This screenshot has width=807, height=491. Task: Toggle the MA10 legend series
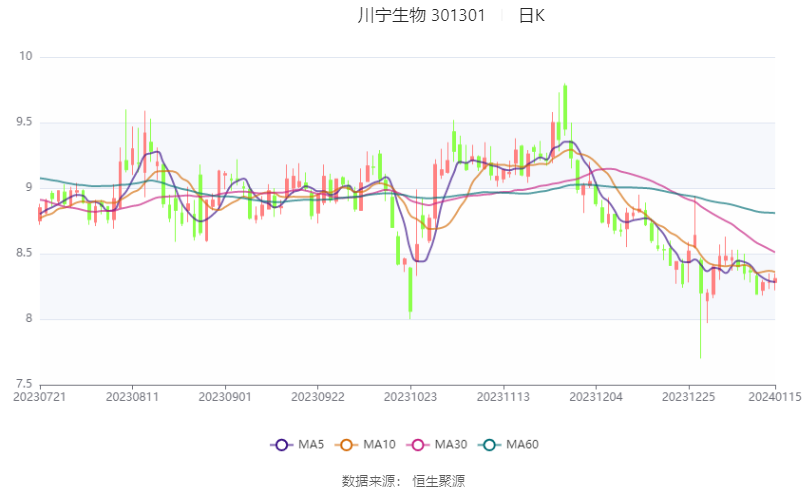pos(365,445)
